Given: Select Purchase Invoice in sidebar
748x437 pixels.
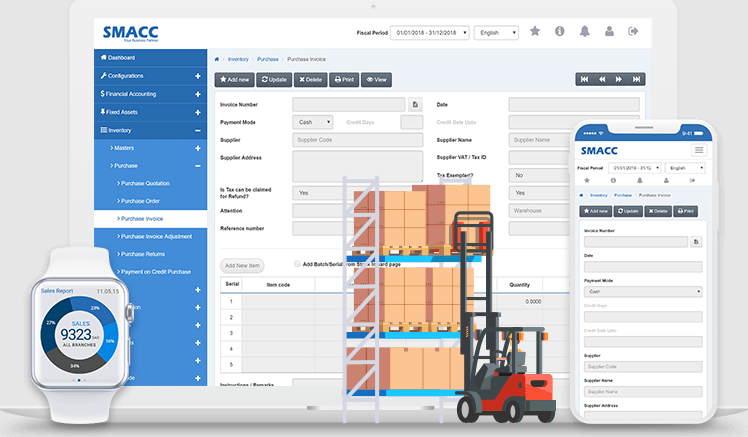Looking at the screenshot, I should tap(151, 218).
